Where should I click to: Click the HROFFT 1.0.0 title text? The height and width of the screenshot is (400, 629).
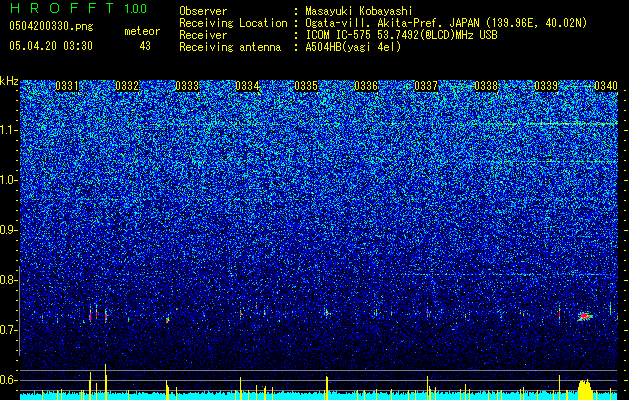[79, 8]
